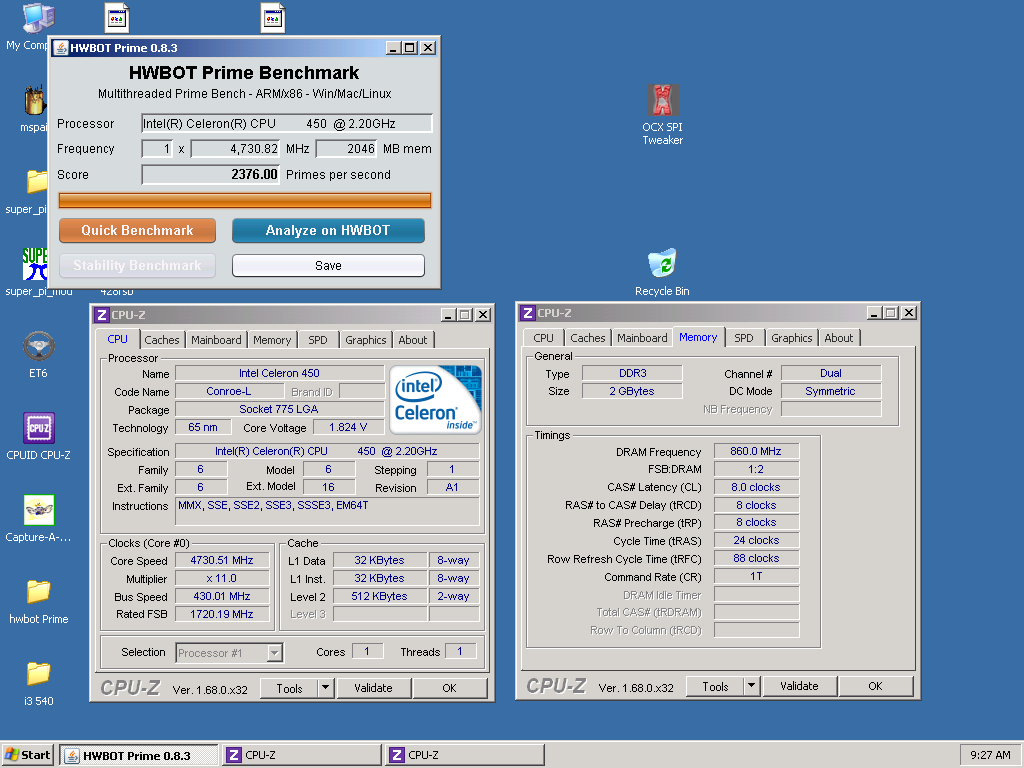Click Validate in left CPU-Z window
The image size is (1024, 768).
[374, 688]
